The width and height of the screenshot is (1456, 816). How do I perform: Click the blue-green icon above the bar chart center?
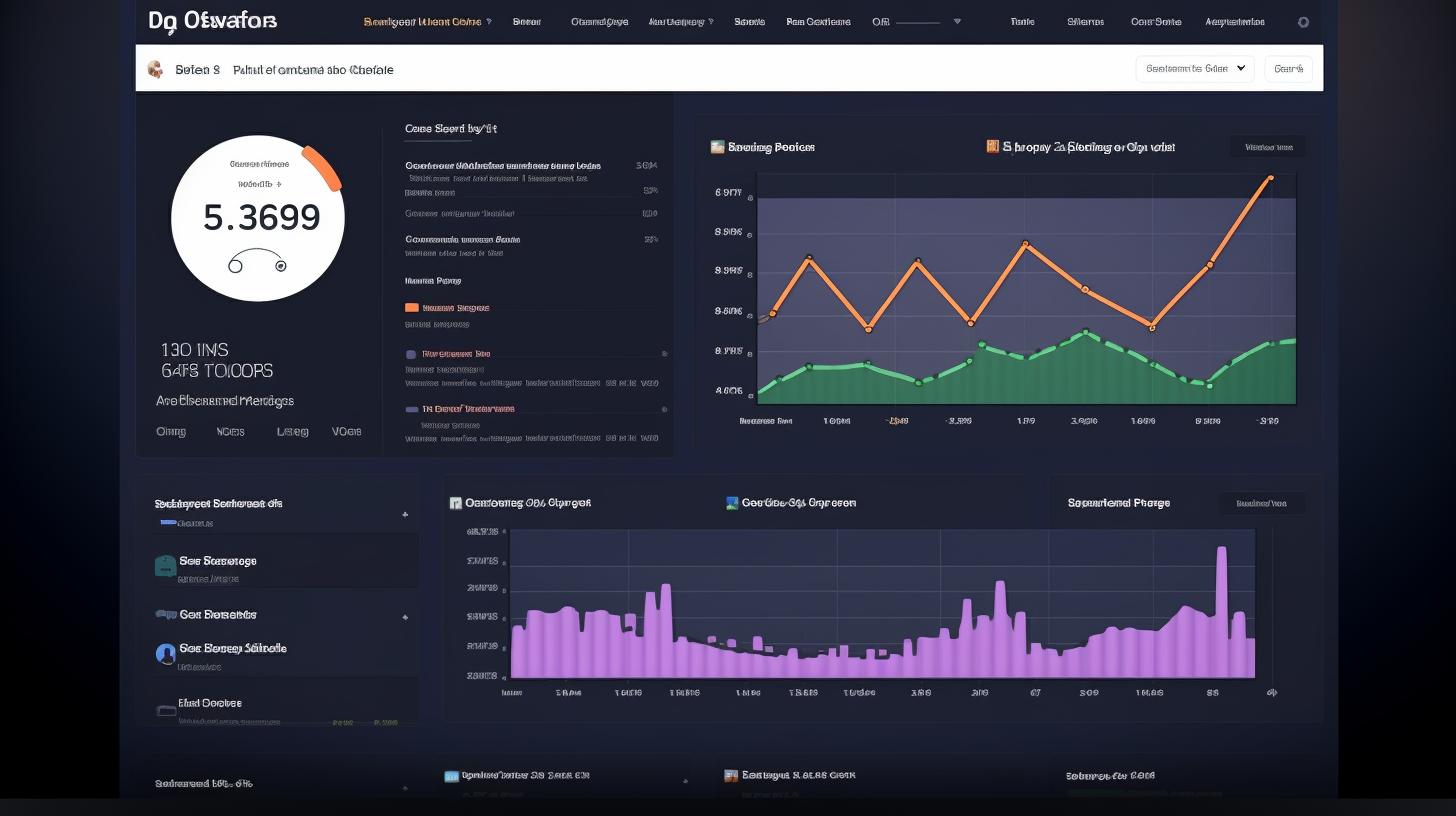point(732,503)
